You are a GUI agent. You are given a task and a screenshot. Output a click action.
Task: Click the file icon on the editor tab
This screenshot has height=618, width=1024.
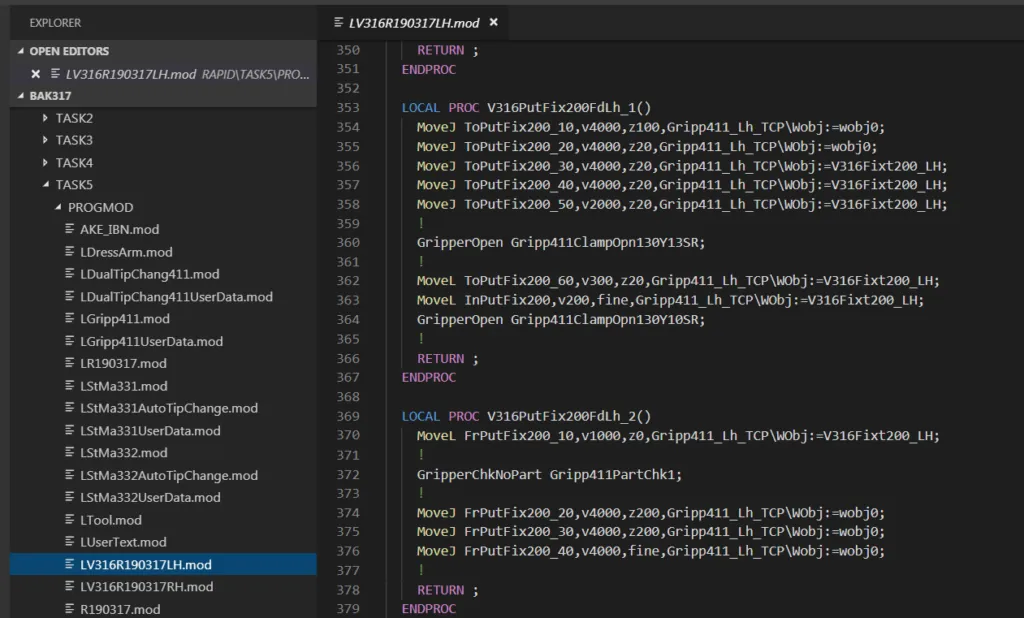tap(338, 22)
